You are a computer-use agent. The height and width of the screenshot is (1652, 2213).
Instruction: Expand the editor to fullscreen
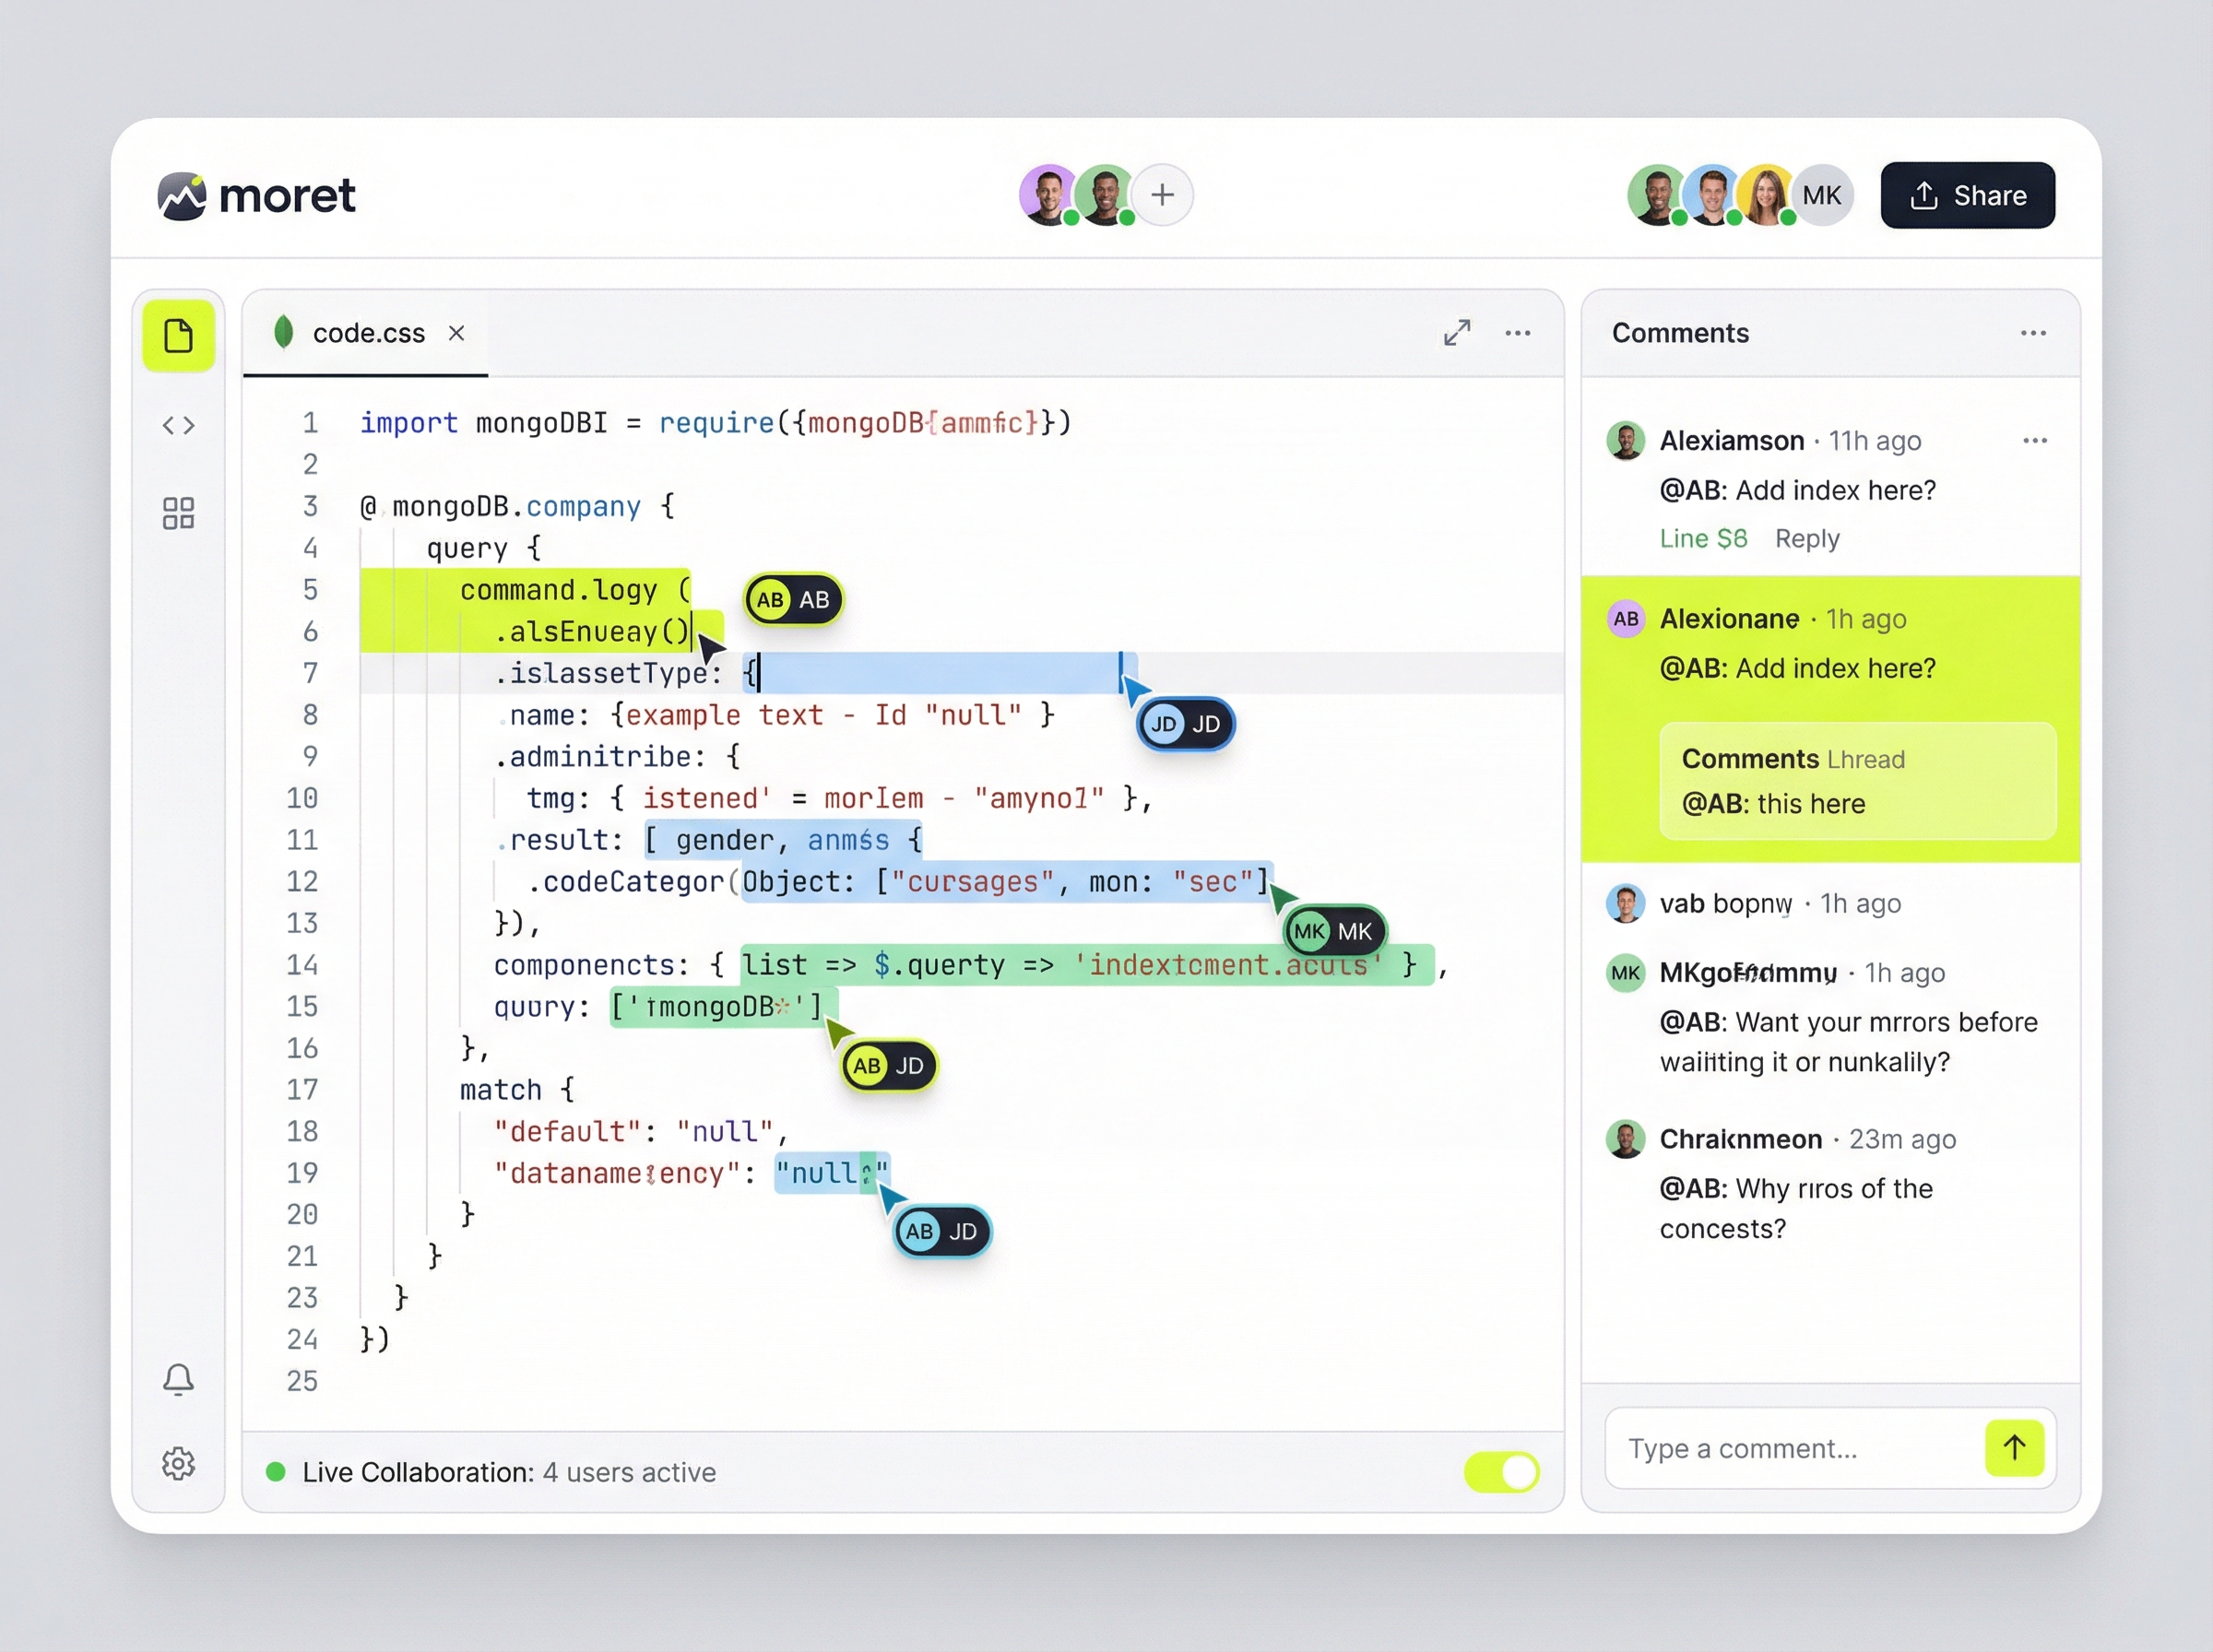1458,332
